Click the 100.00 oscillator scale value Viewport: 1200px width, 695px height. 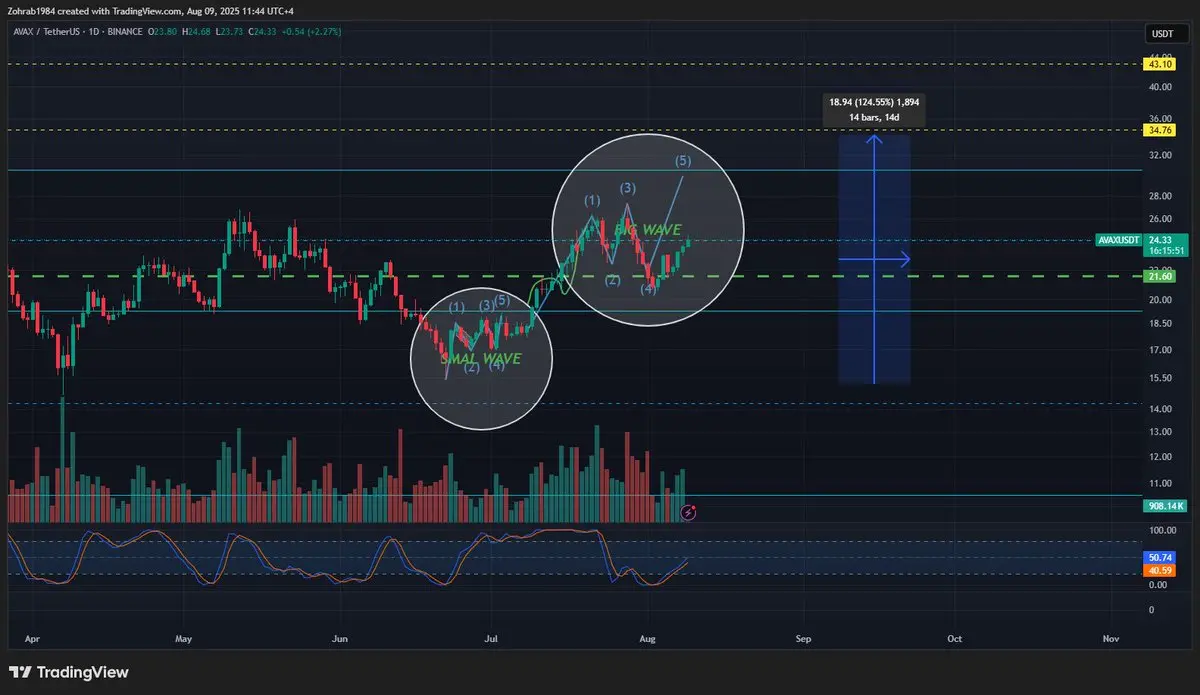[1163, 531]
